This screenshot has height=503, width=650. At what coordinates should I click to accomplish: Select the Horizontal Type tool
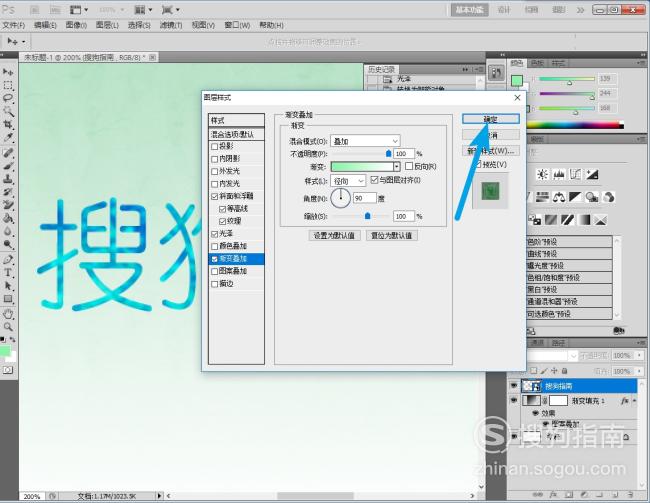[x=8, y=273]
